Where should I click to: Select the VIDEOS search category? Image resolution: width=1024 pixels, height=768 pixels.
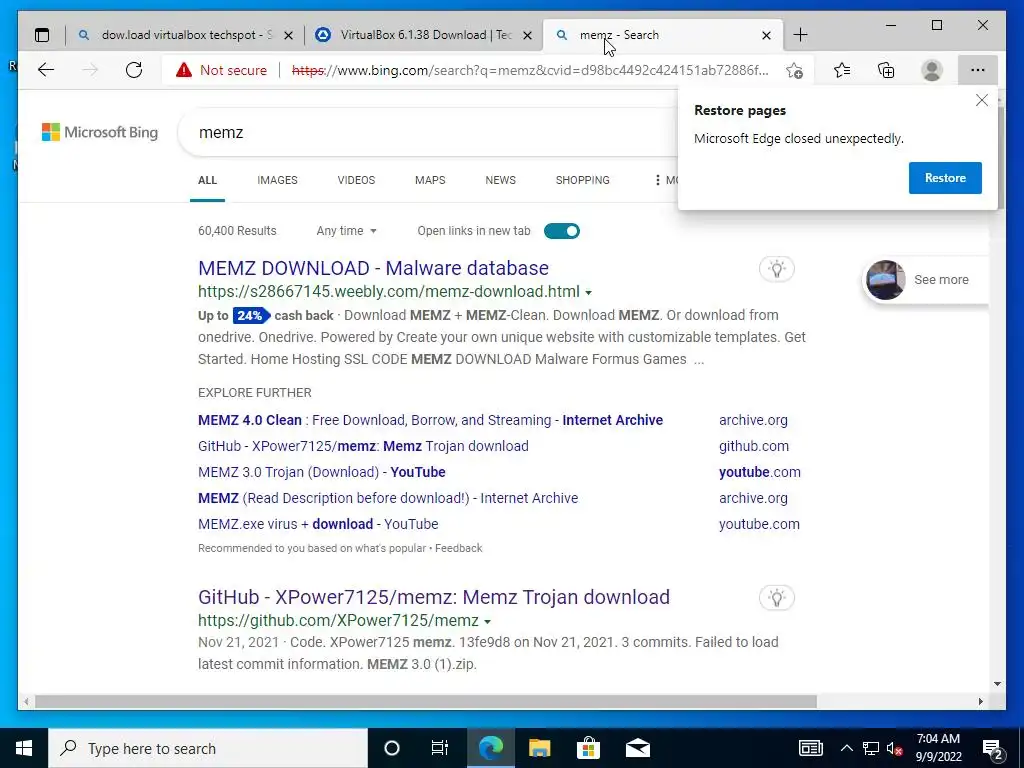click(356, 180)
